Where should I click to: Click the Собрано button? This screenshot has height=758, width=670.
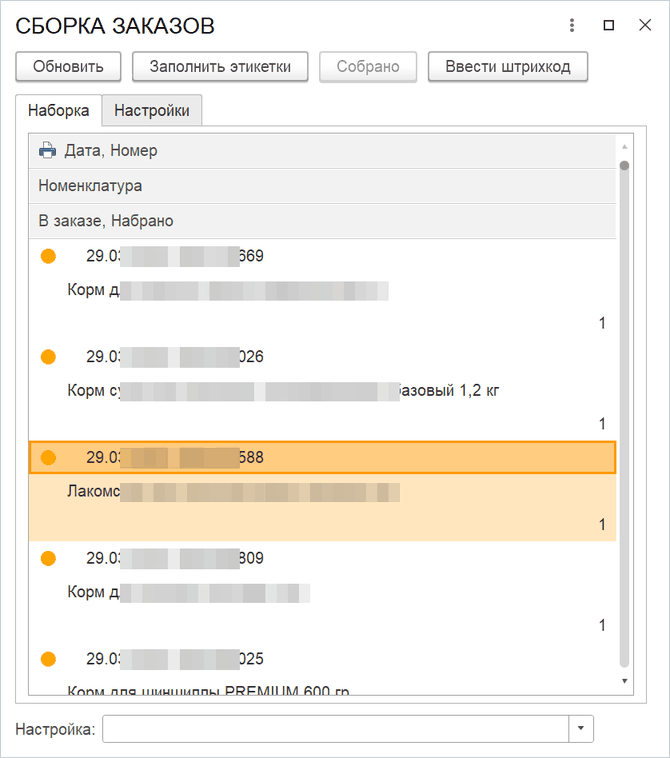click(368, 66)
